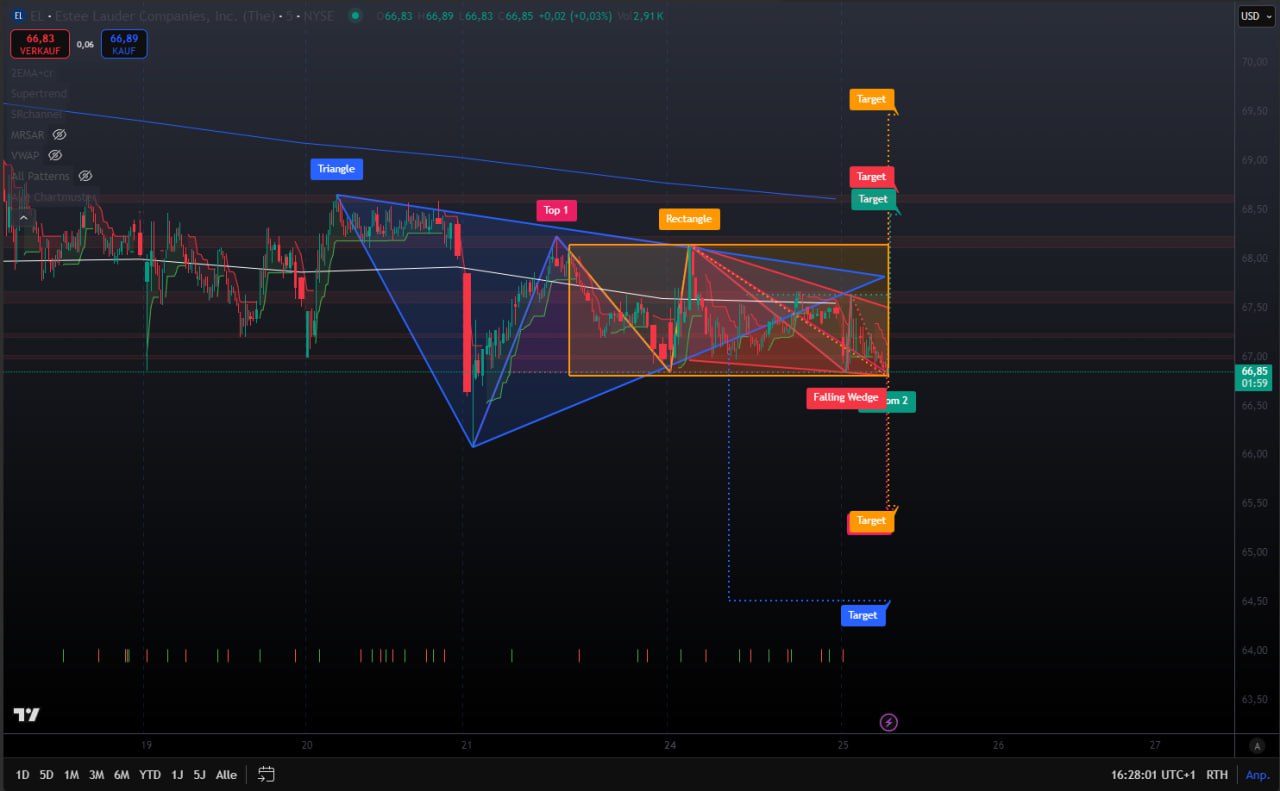Image resolution: width=1280 pixels, height=791 pixels.
Task: Click the current price marker 66,85
Action: 1254,371
